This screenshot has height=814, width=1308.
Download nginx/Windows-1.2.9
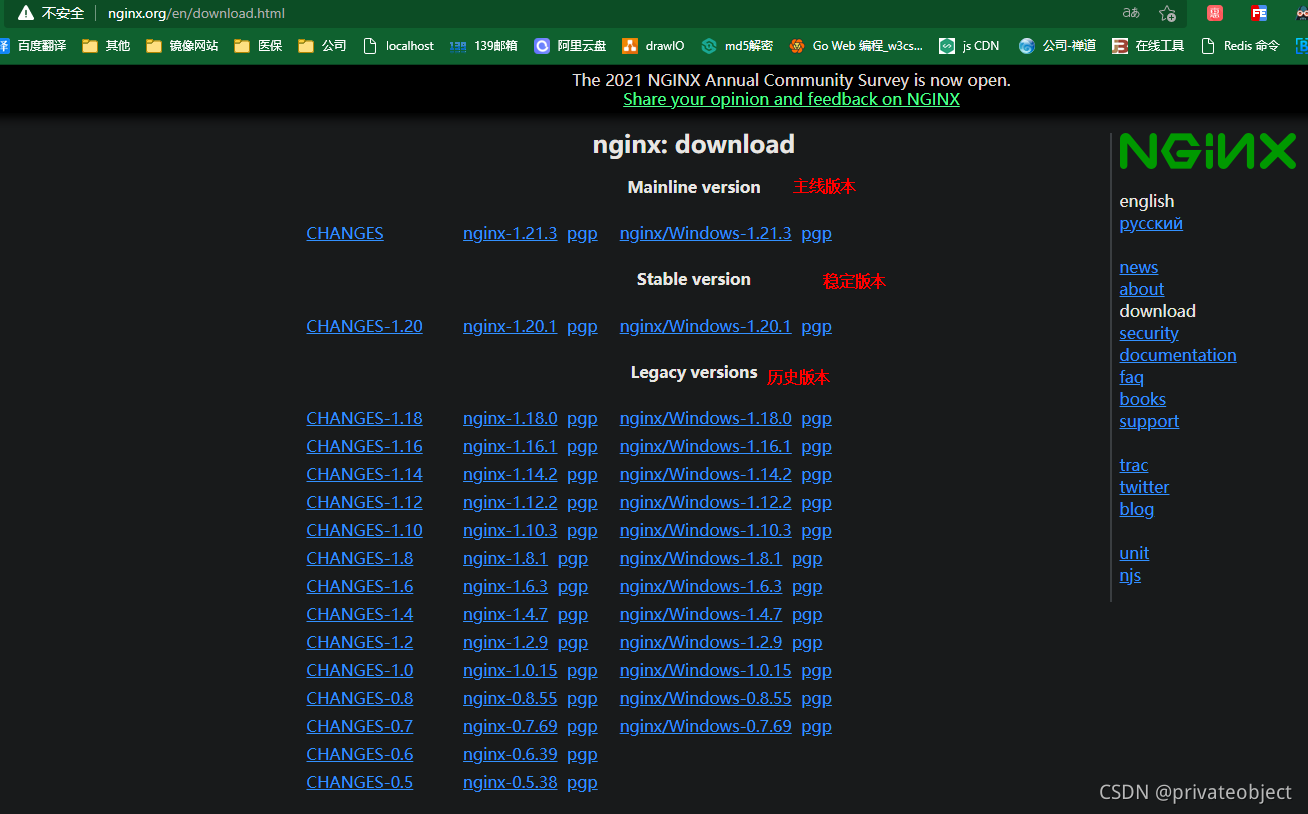(x=701, y=642)
